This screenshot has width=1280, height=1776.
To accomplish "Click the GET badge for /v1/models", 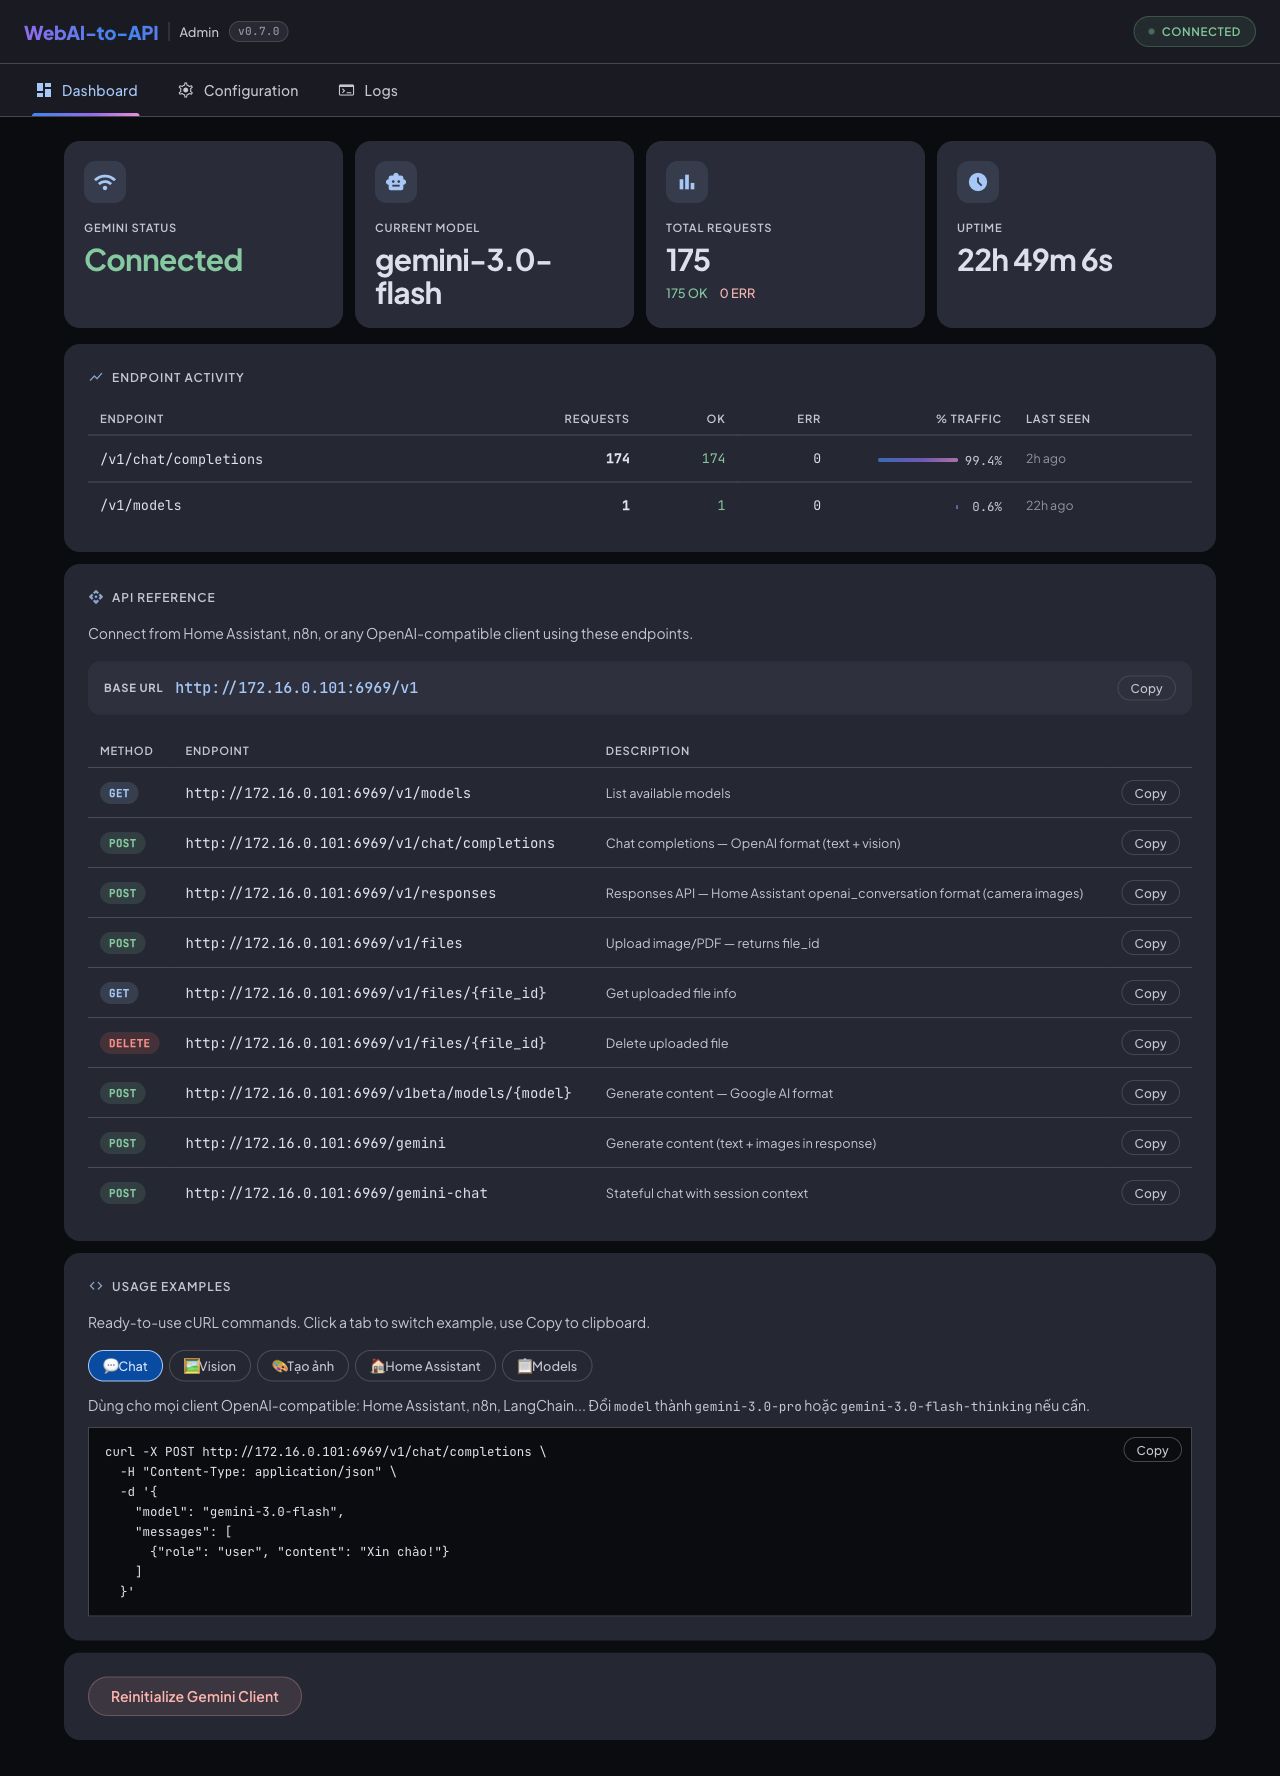I will click(119, 793).
